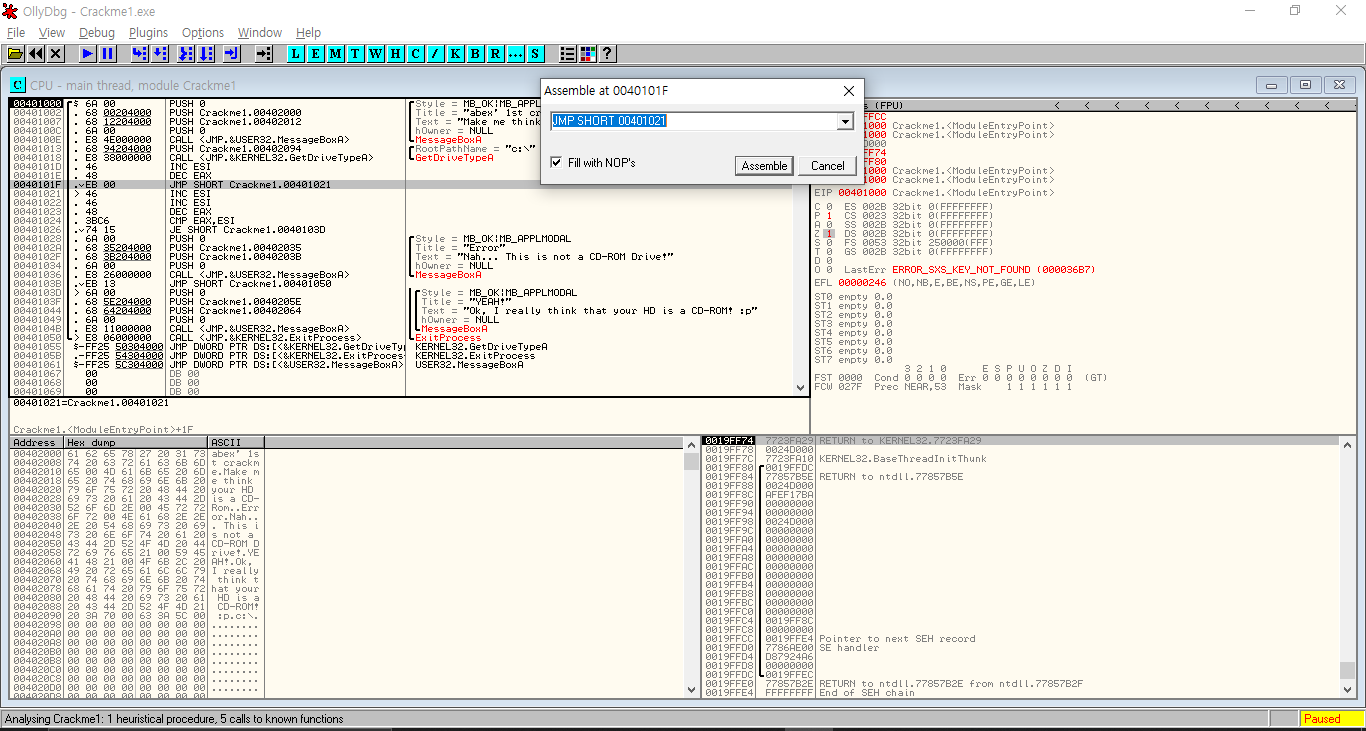This screenshot has height=731, width=1366.
Task: Show References window (R icon)
Action: [x=496, y=53]
